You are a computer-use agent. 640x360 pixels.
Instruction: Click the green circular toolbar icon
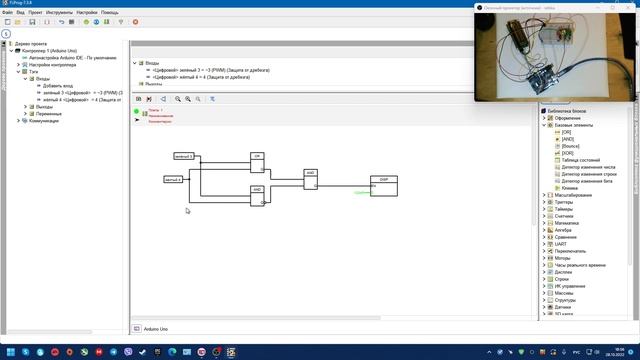(86, 22)
